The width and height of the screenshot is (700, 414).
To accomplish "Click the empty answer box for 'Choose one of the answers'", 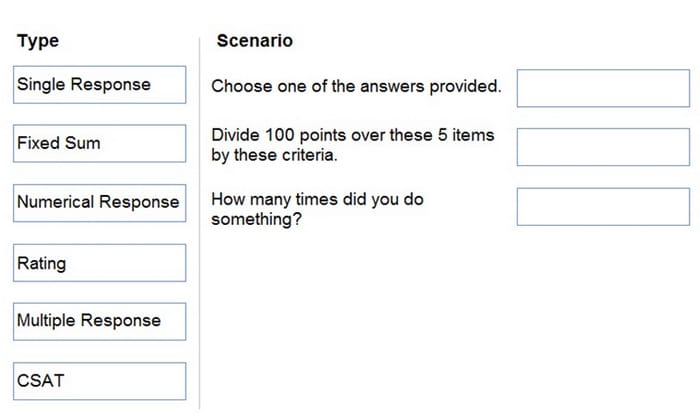I will point(603,88).
